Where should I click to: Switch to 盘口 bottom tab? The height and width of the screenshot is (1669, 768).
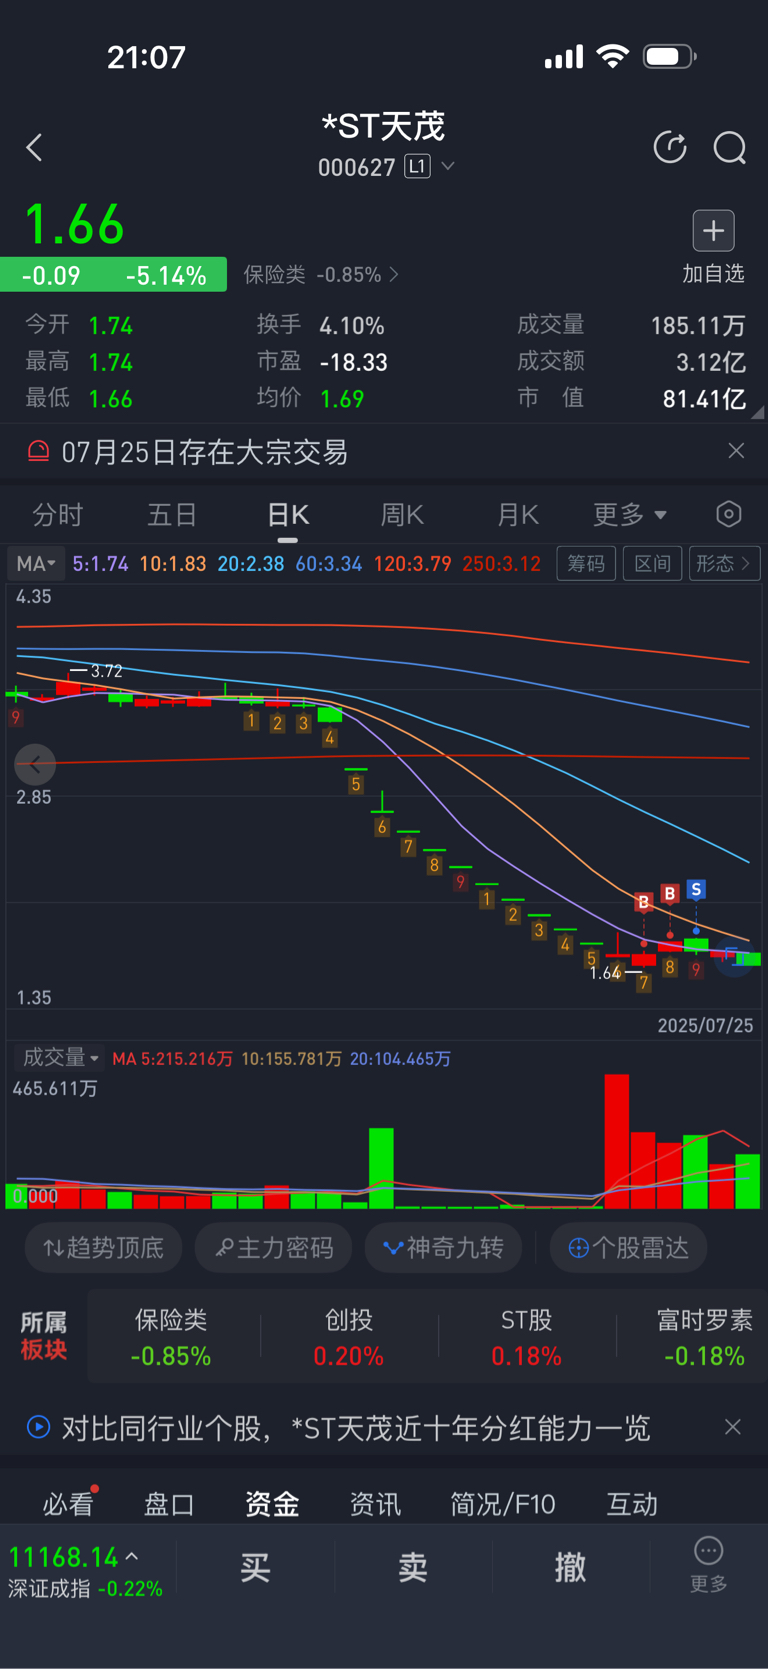coord(169,1503)
